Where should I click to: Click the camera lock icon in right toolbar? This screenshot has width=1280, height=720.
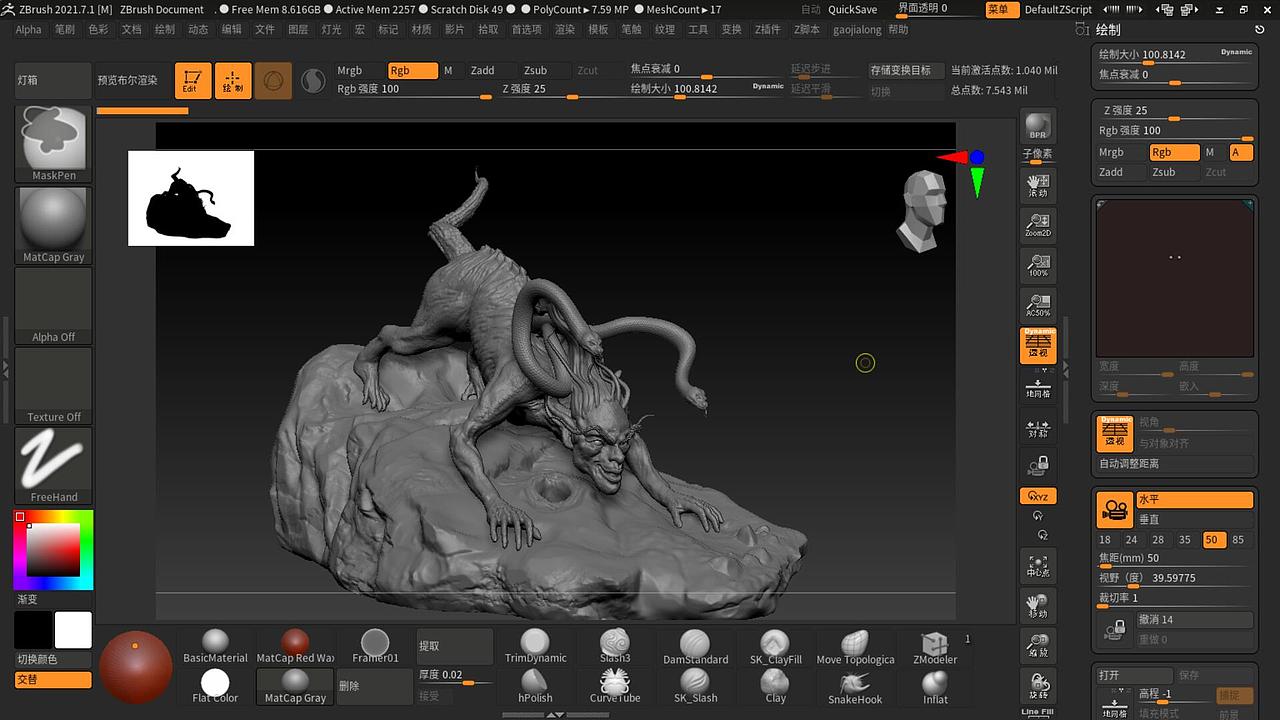coord(1038,465)
